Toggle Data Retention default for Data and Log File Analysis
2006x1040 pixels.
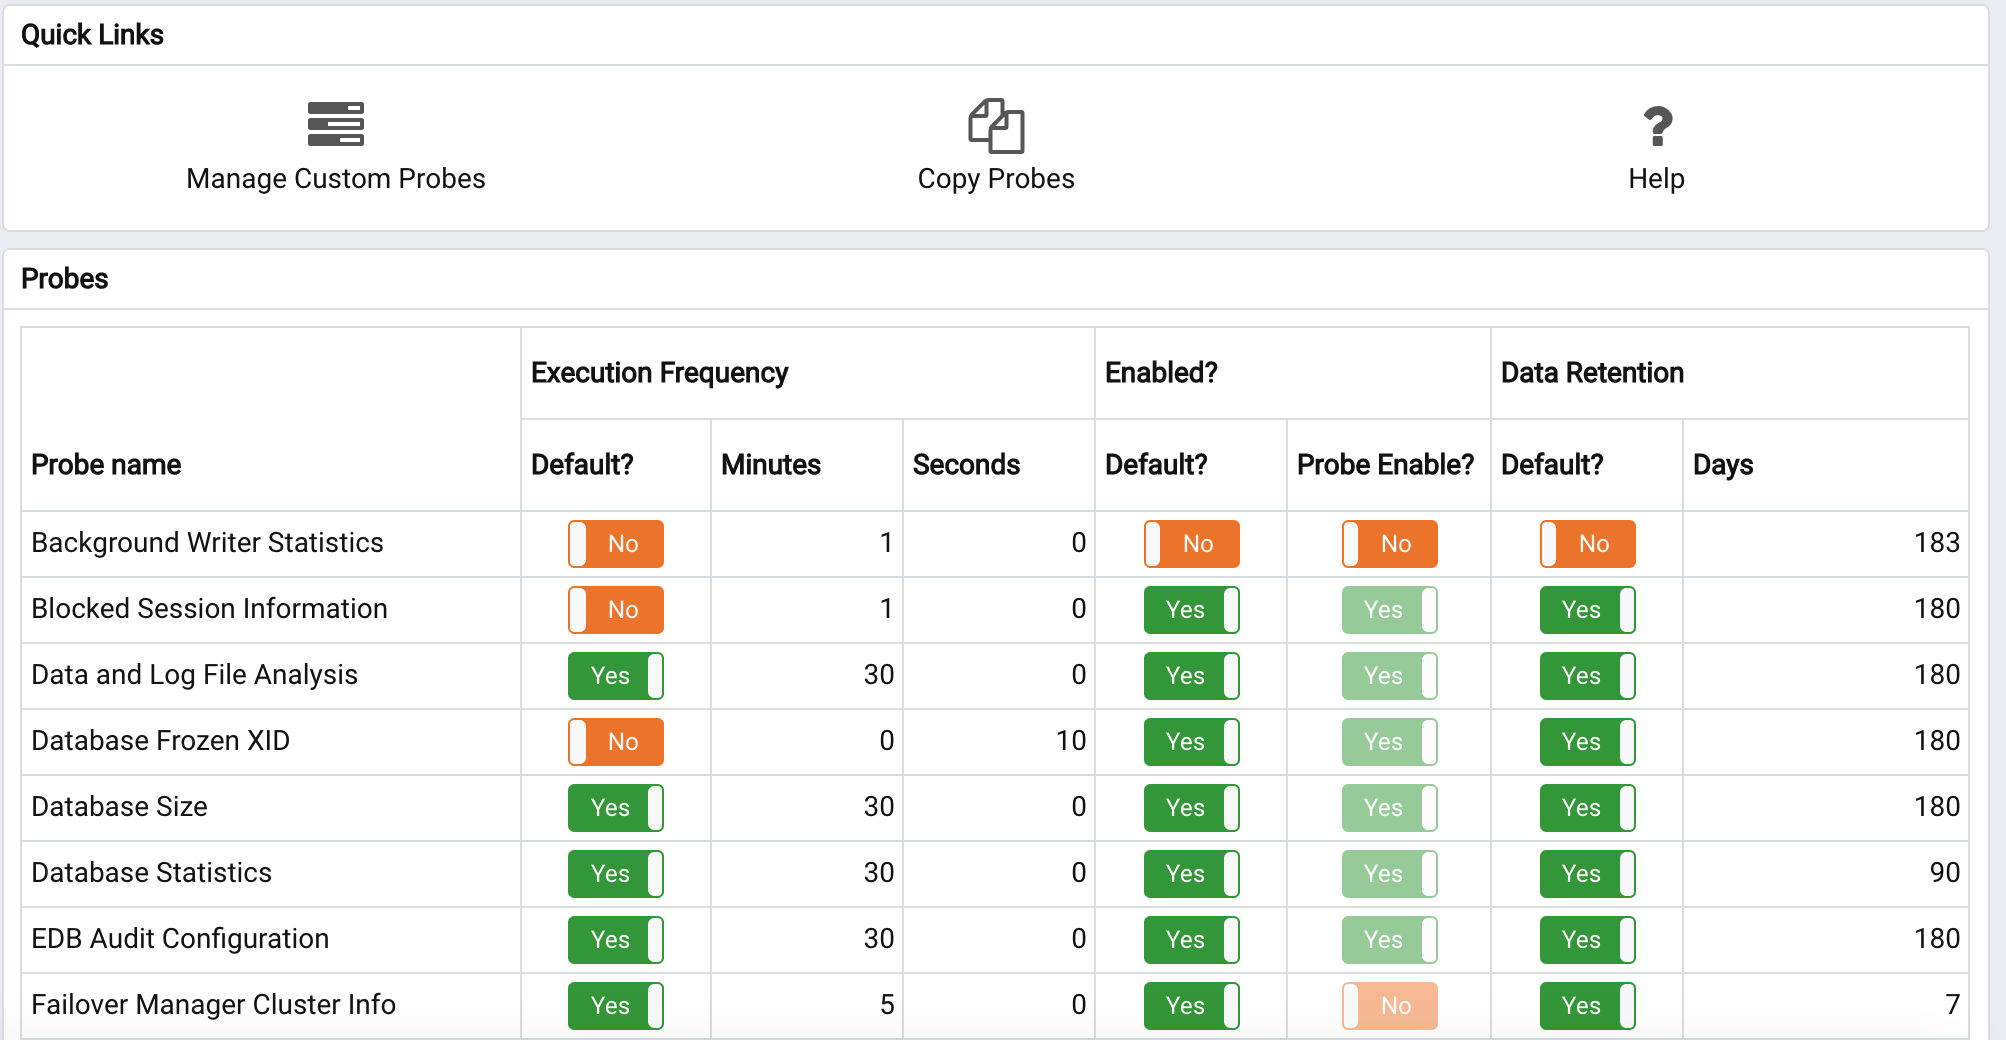tap(1588, 676)
